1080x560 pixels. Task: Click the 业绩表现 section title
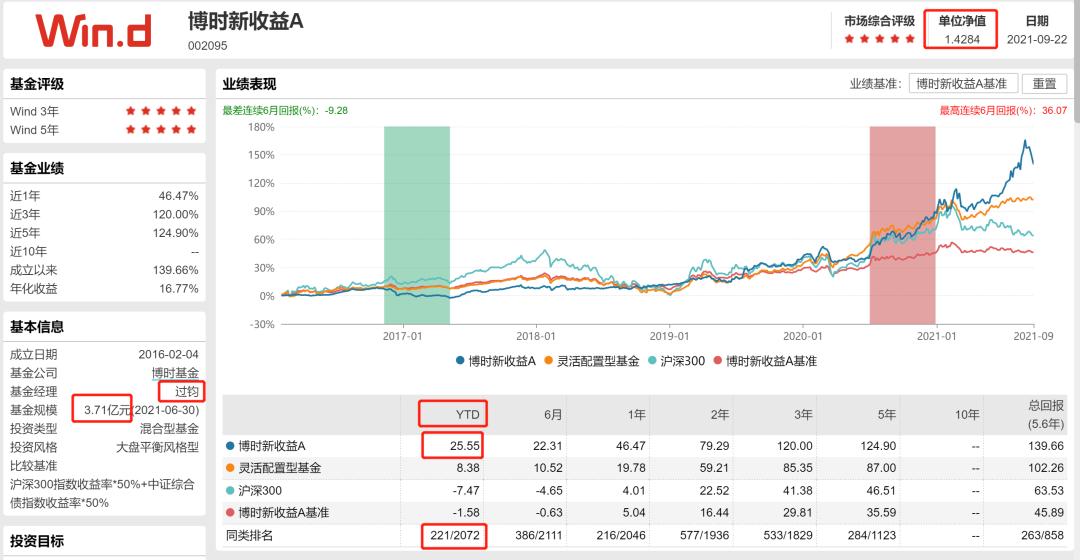(249, 84)
